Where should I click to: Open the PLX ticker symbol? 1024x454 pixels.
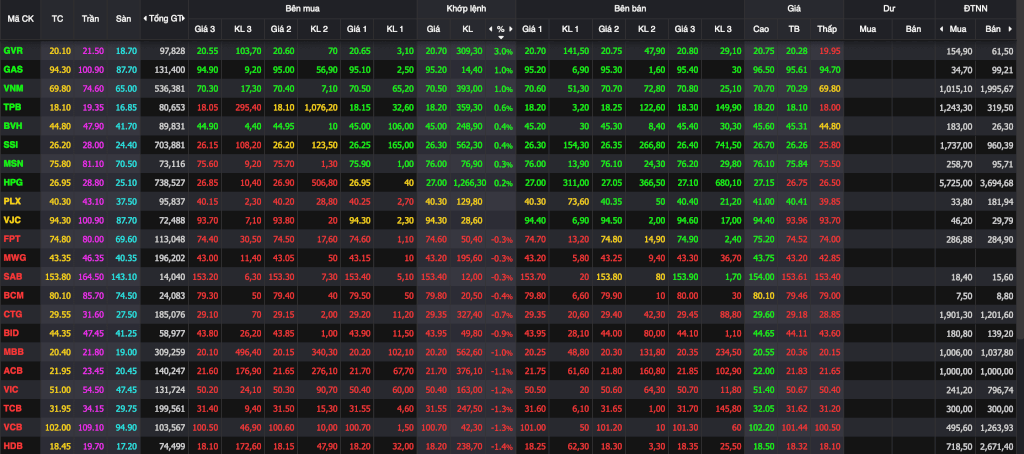(x=12, y=201)
